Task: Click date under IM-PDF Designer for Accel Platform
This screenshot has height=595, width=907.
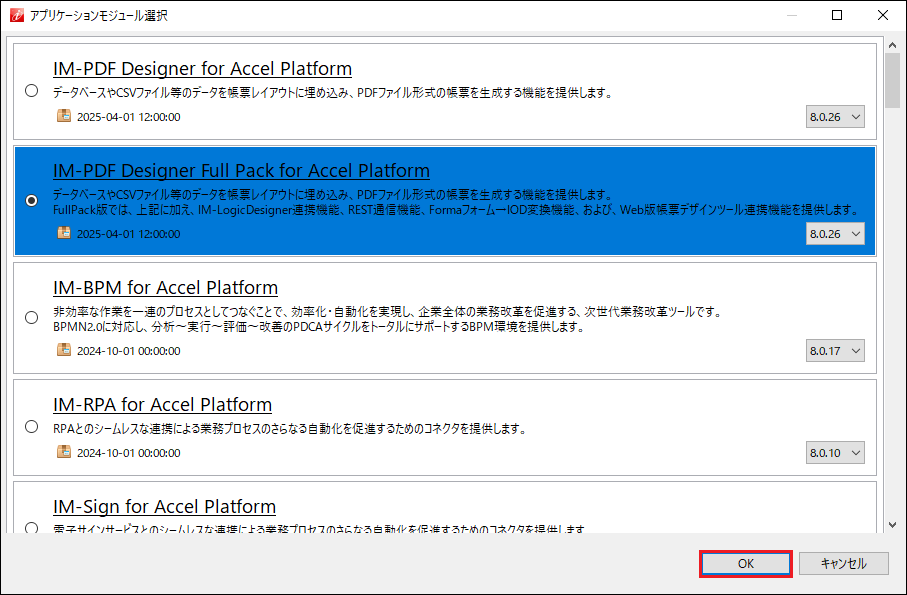Action: pos(128,117)
